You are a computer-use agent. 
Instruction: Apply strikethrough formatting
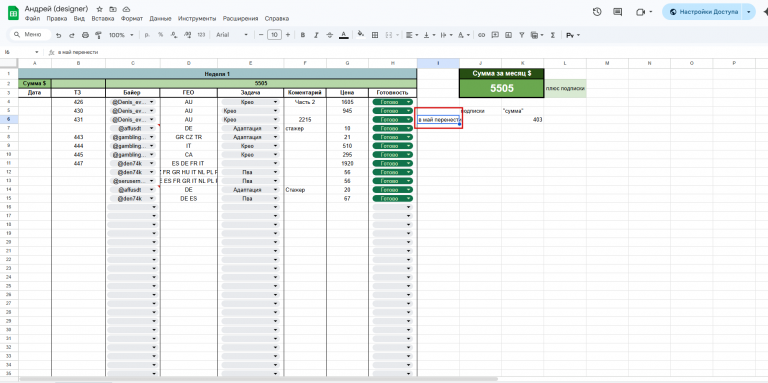tap(330, 35)
